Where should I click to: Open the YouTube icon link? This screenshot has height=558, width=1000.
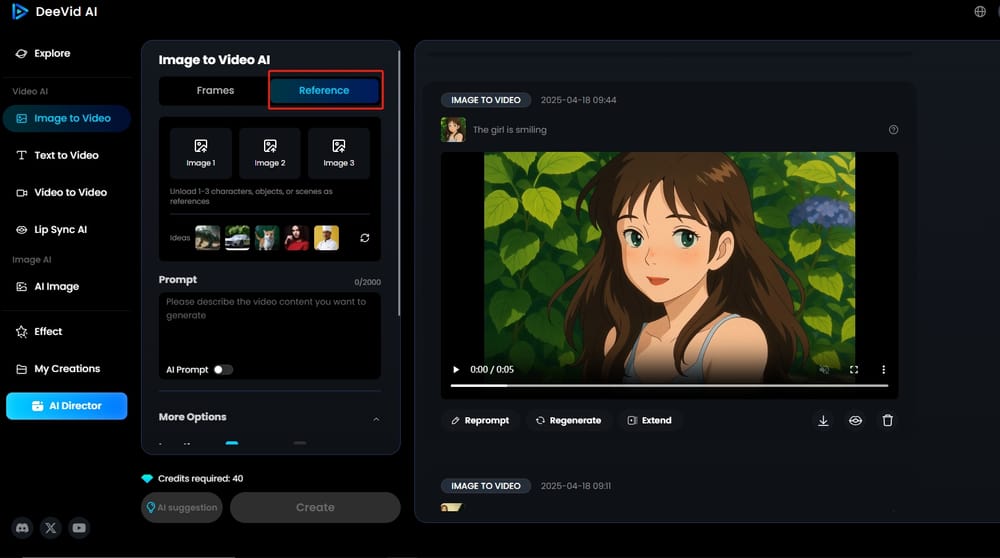79,528
